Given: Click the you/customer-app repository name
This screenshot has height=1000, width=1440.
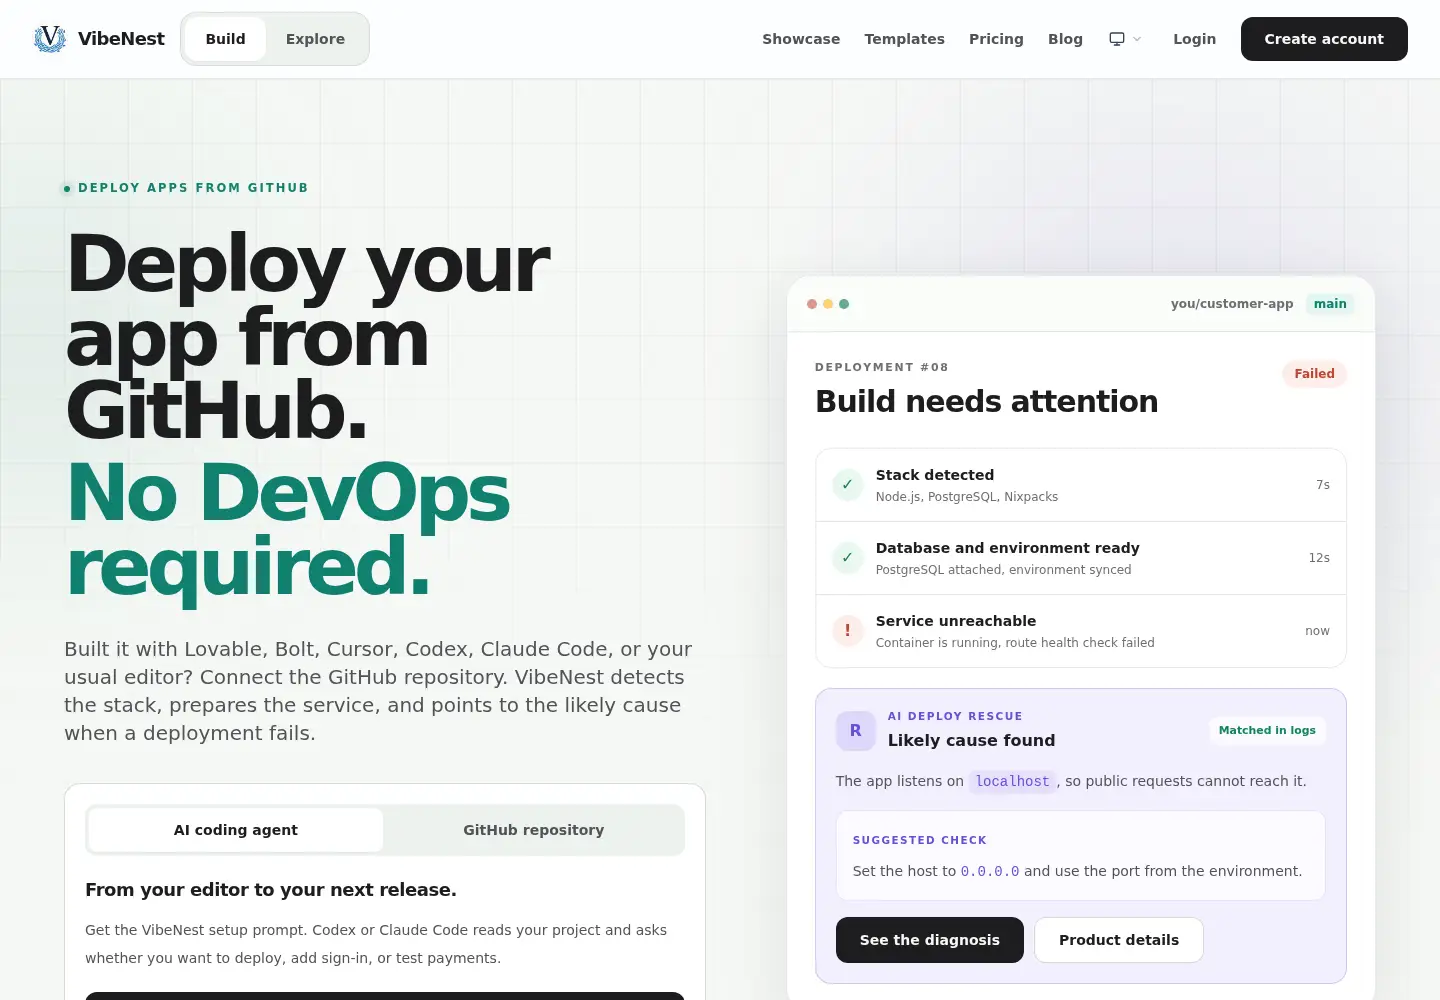Looking at the screenshot, I should [1232, 304].
